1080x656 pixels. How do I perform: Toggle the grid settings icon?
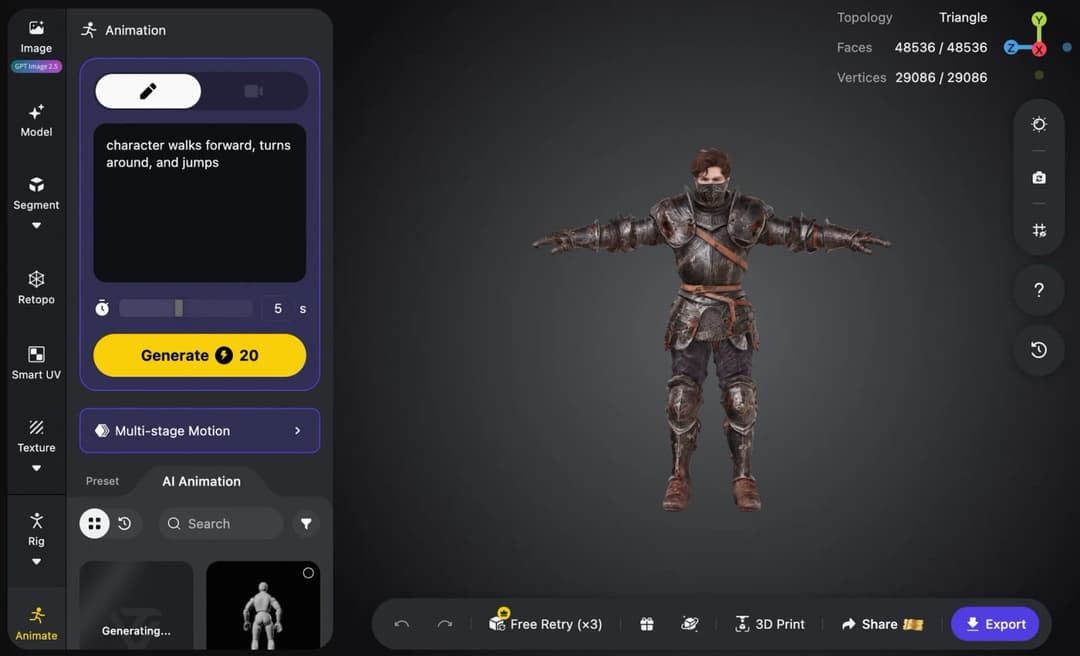point(1039,230)
